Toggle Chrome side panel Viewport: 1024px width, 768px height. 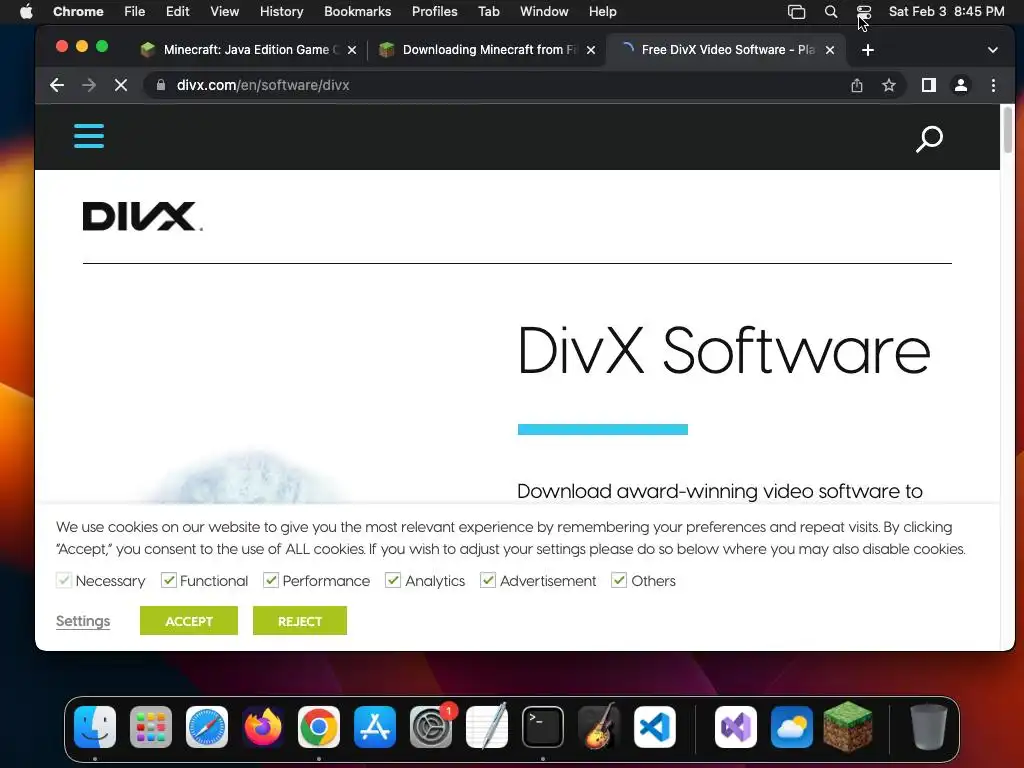pos(929,85)
